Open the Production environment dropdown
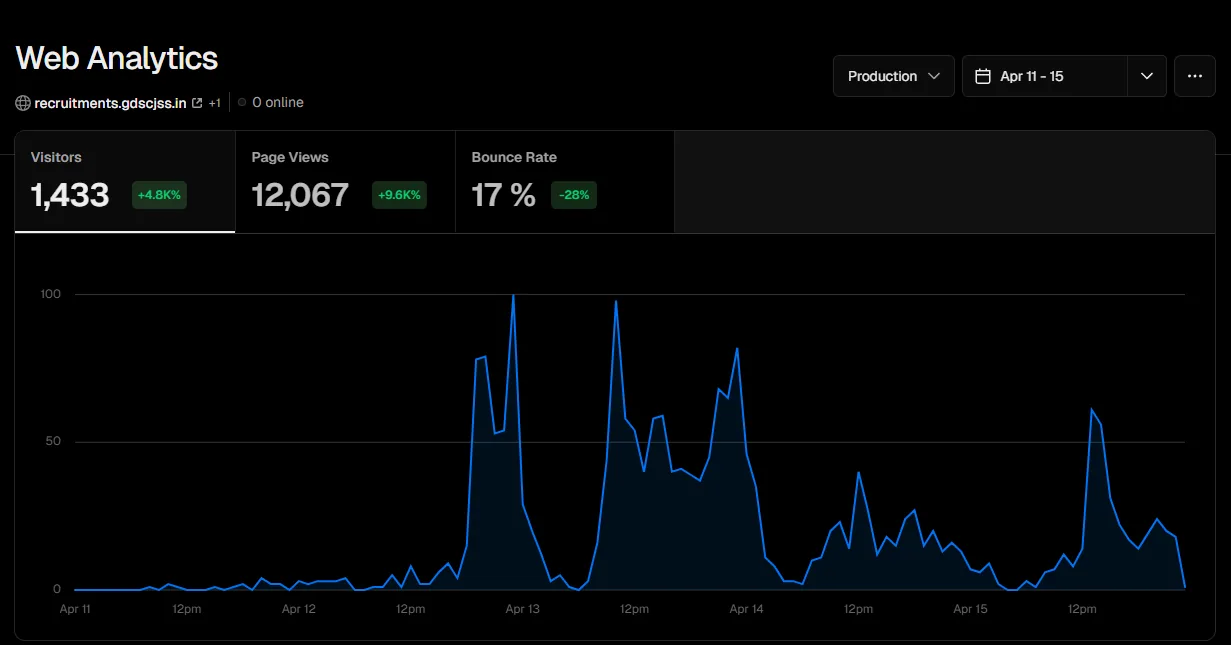 click(894, 76)
